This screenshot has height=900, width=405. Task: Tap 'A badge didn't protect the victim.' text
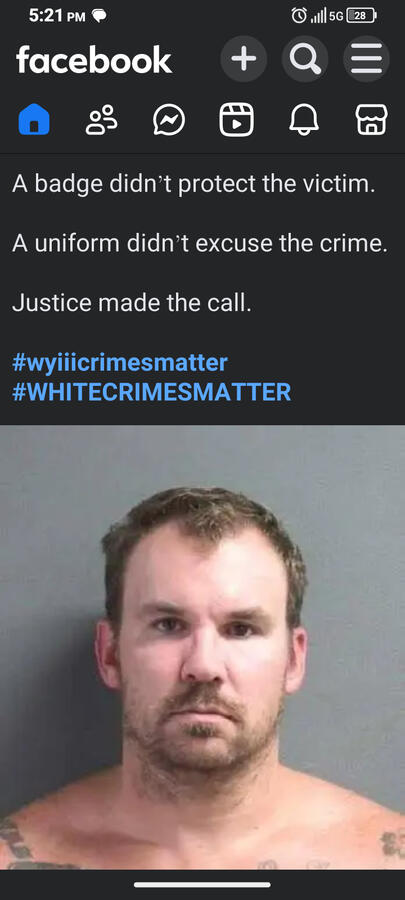point(193,184)
